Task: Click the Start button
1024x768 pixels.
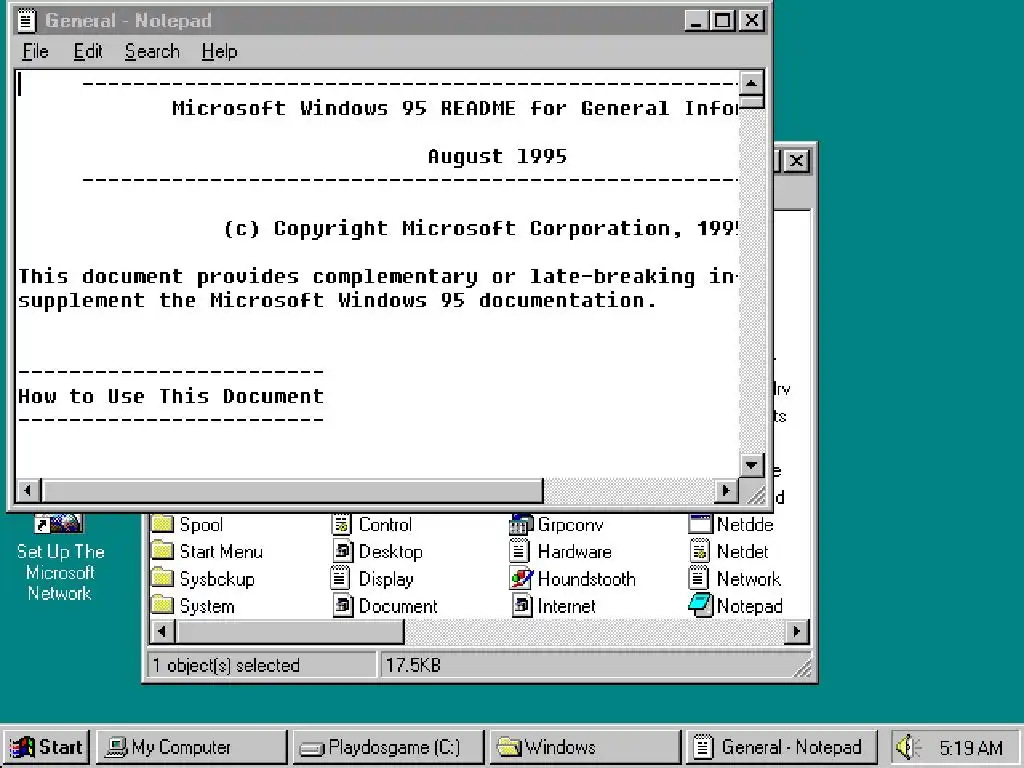Action: (46, 747)
